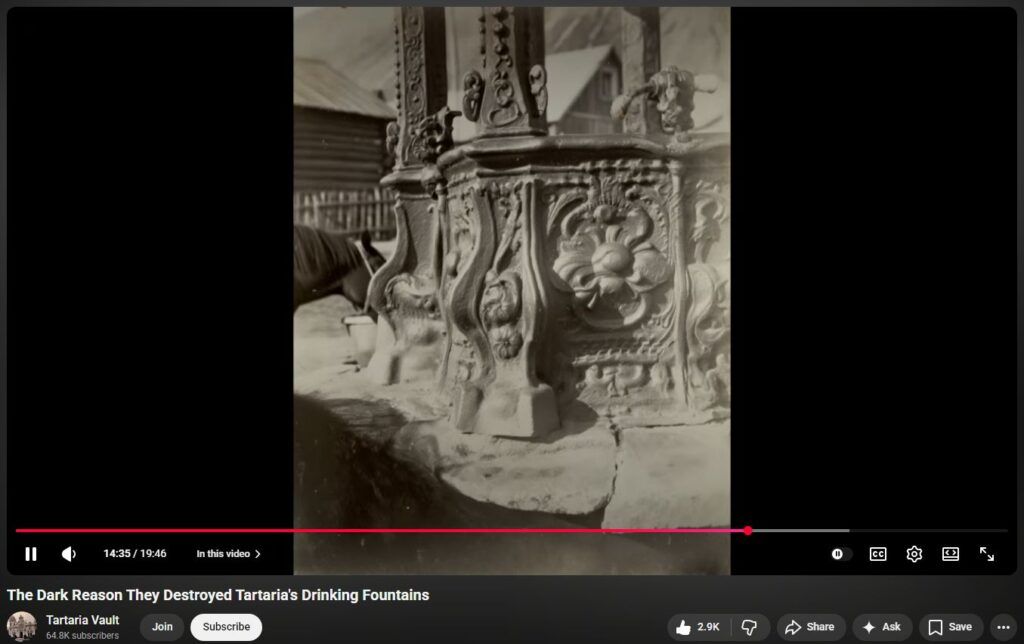Image resolution: width=1024 pixels, height=644 pixels.
Task: Switch to theater mode
Action: point(951,554)
